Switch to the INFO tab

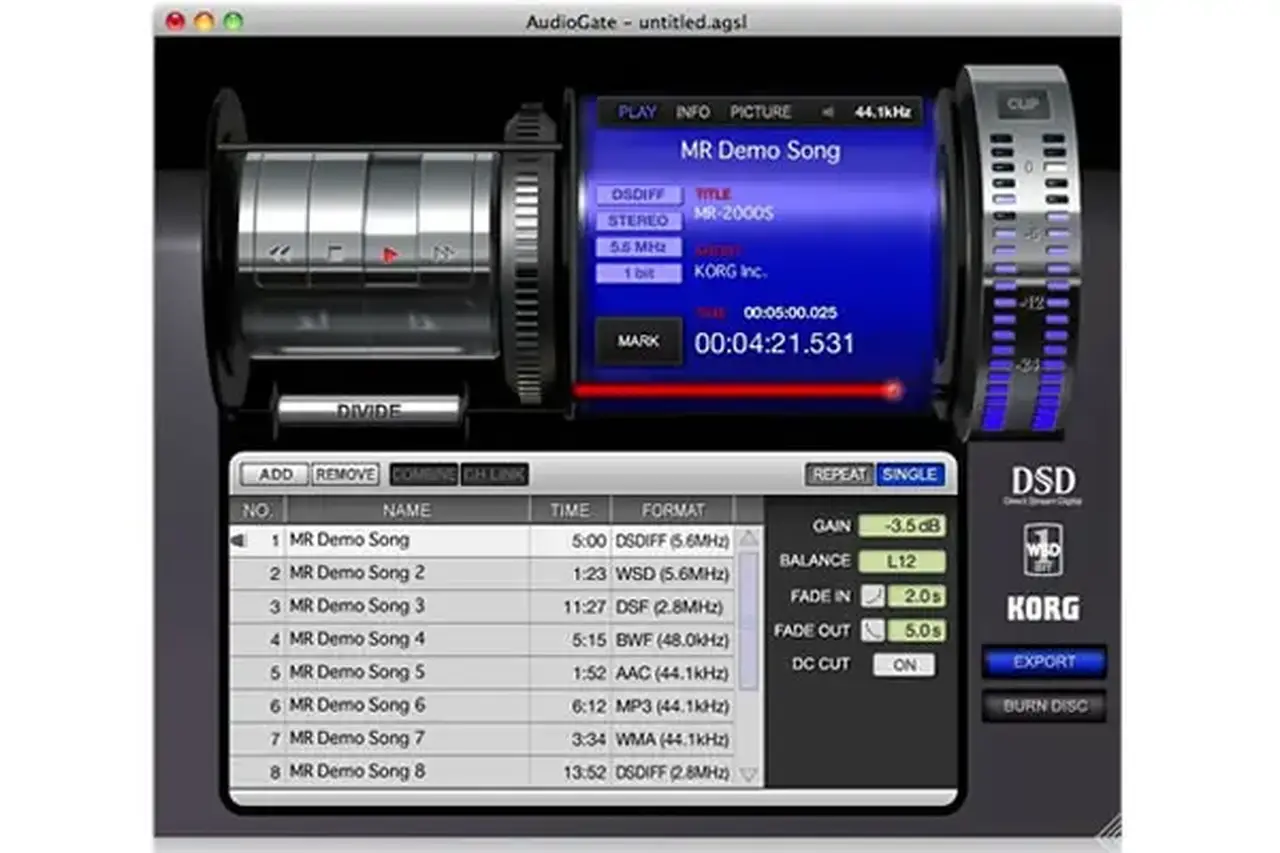(692, 112)
